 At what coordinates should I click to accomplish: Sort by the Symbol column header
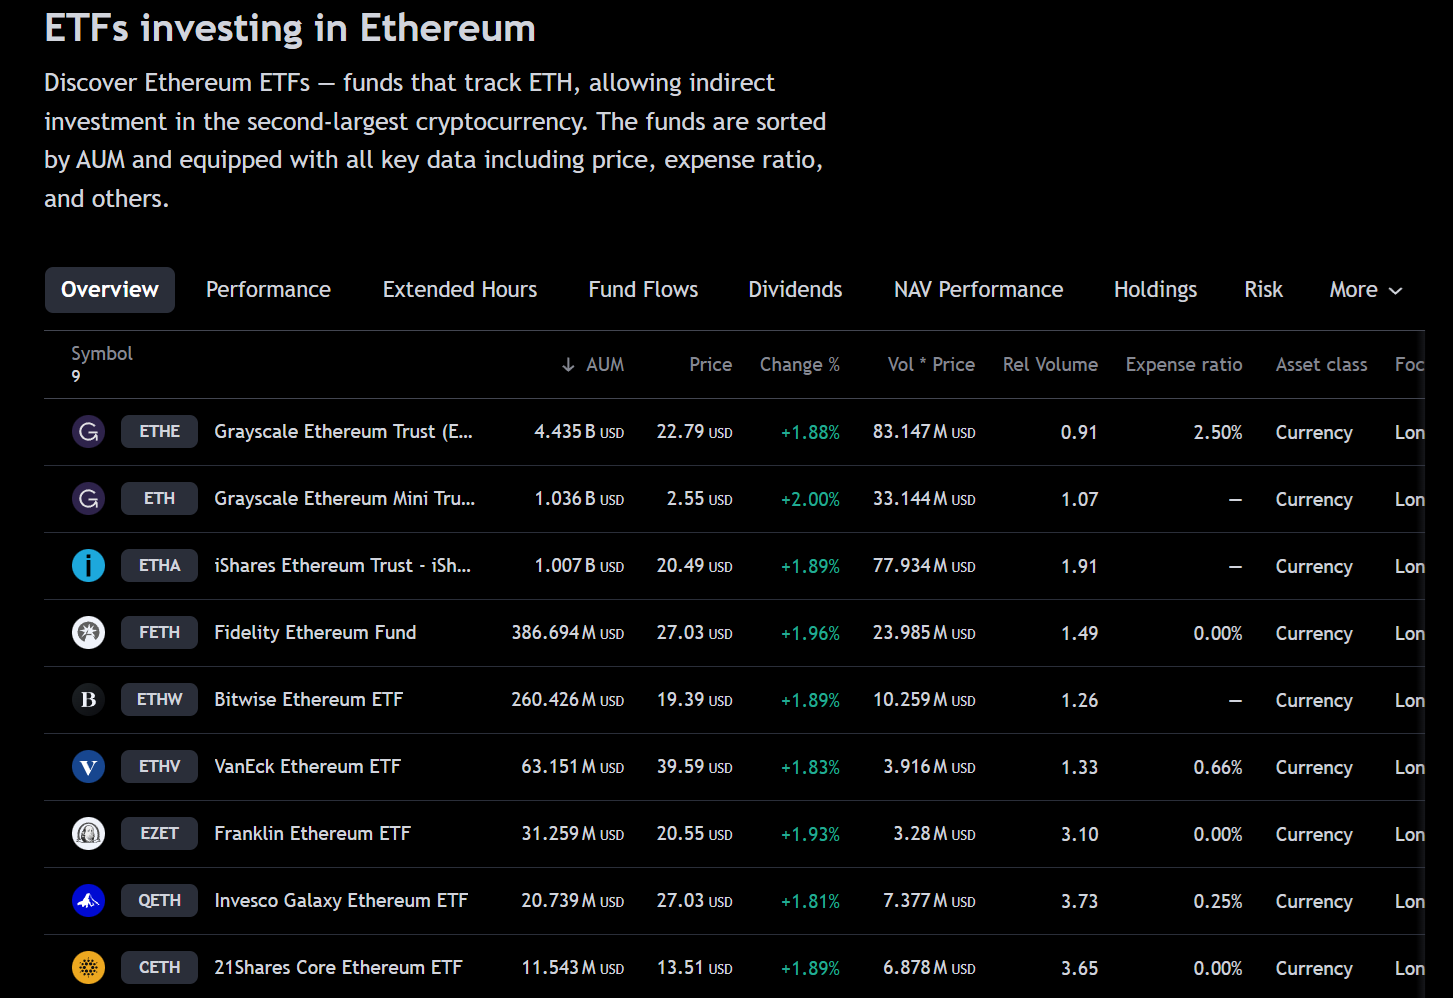[102, 354]
